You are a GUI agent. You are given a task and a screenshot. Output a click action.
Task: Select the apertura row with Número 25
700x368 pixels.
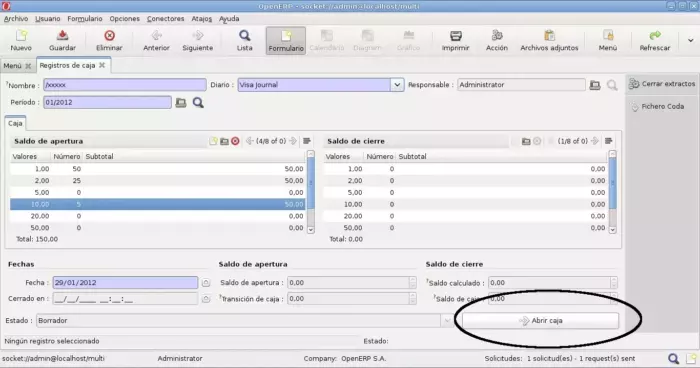[158, 180]
